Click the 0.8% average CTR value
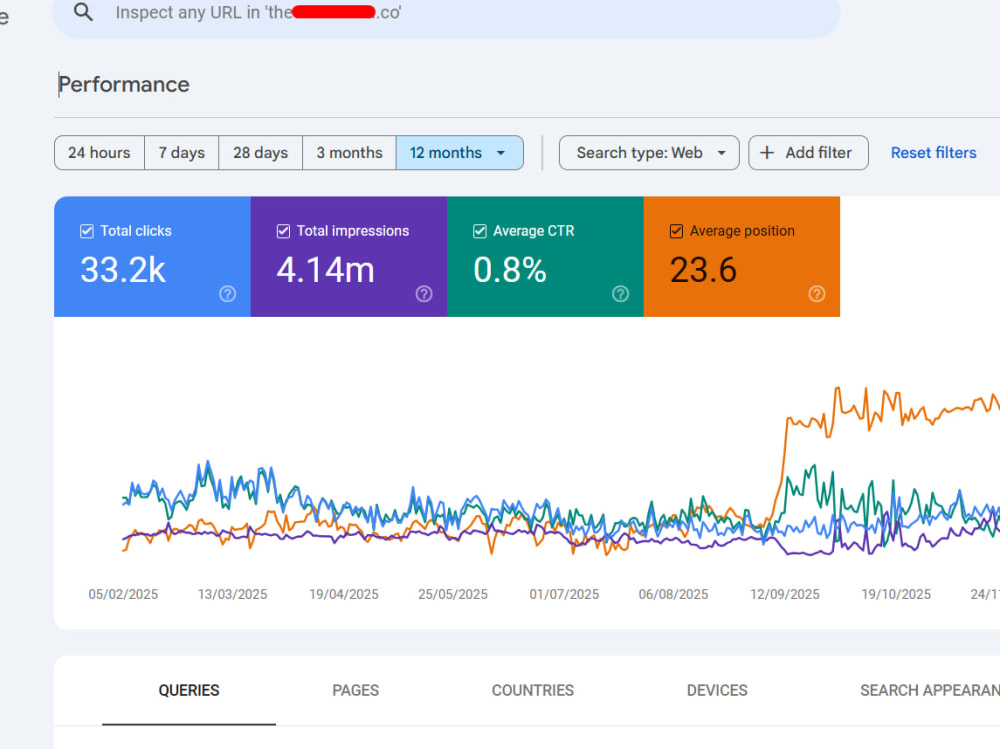The image size is (1000, 749). tap(510, 270)
